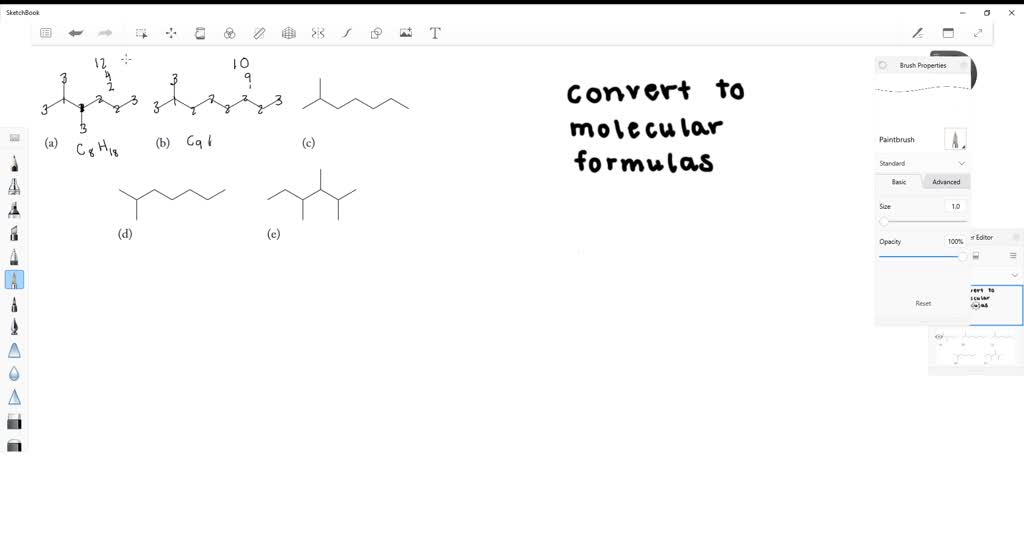This screenshot has height=558, width=1024.
Task: Close the SketchBook window
Action: coord(1012,12)
